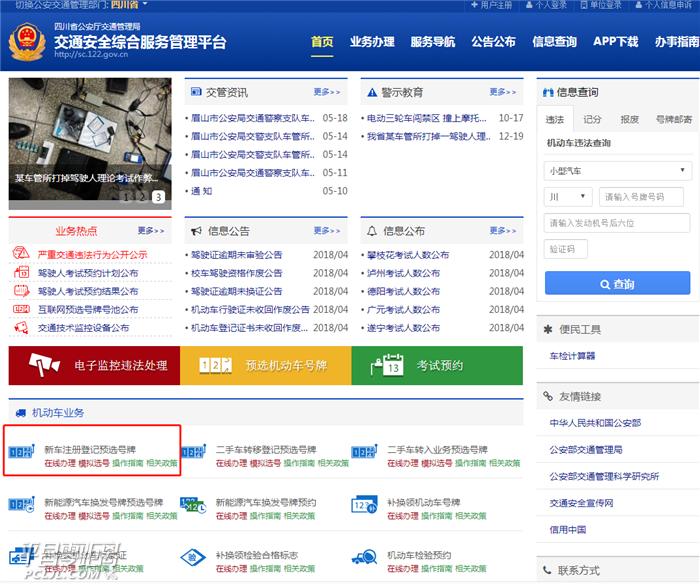This screenshot has height=585, width=700.
Task: Click plate icon for 二手车转移登记预选号牌
Action: [193, 451]
